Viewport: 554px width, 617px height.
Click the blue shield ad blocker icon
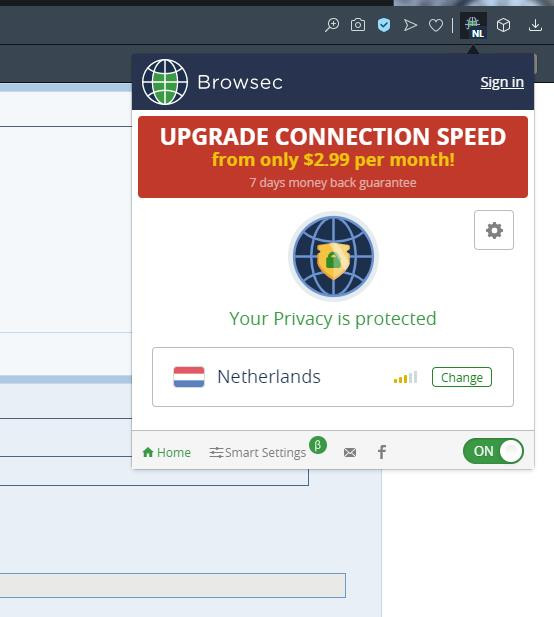384,25
